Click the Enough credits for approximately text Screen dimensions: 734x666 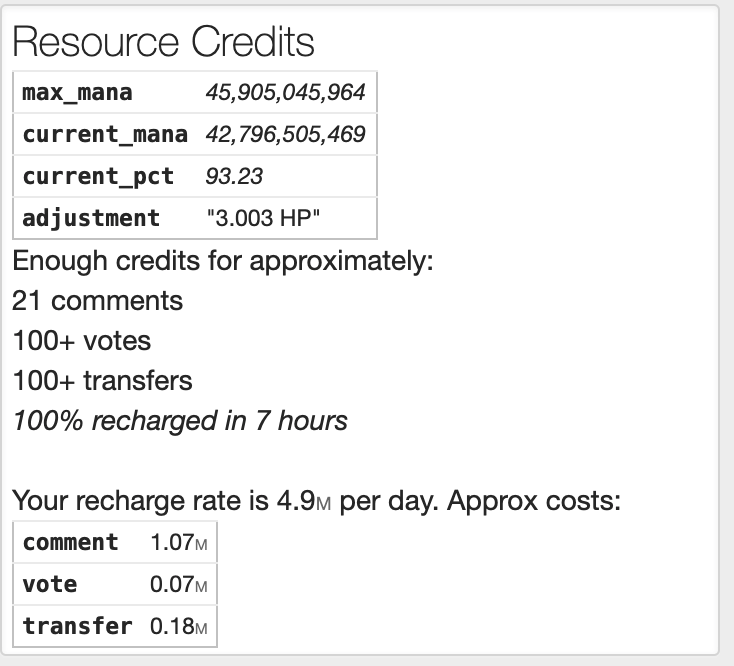pyautogui.click(x=223, y=261)
